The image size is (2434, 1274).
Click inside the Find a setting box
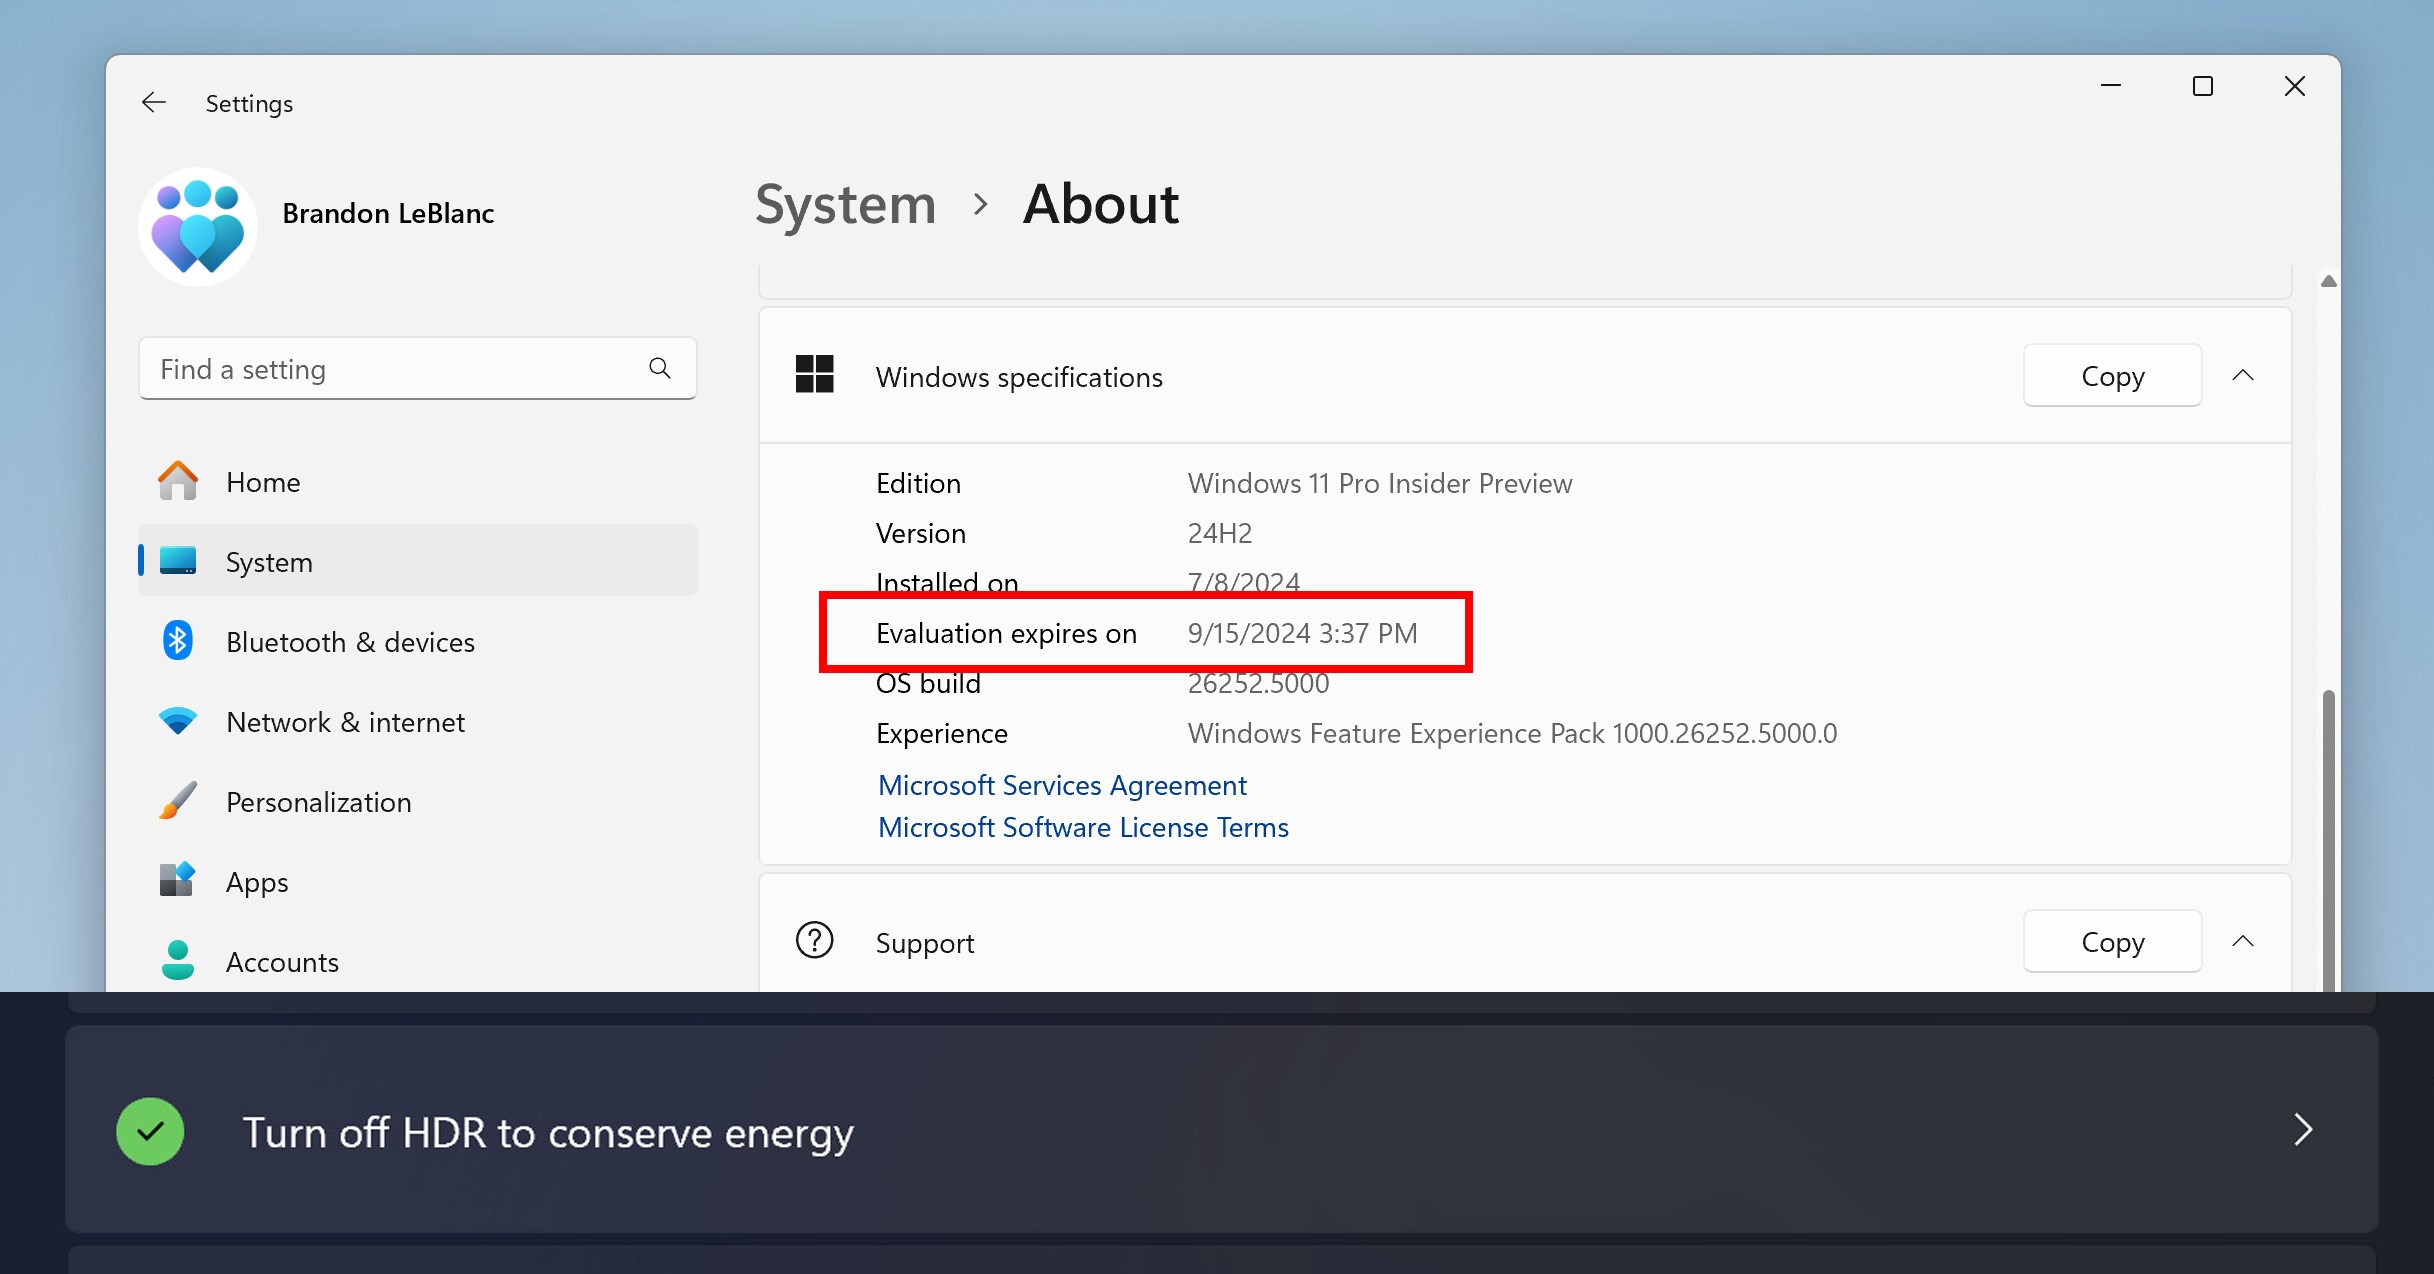(418, 368)
